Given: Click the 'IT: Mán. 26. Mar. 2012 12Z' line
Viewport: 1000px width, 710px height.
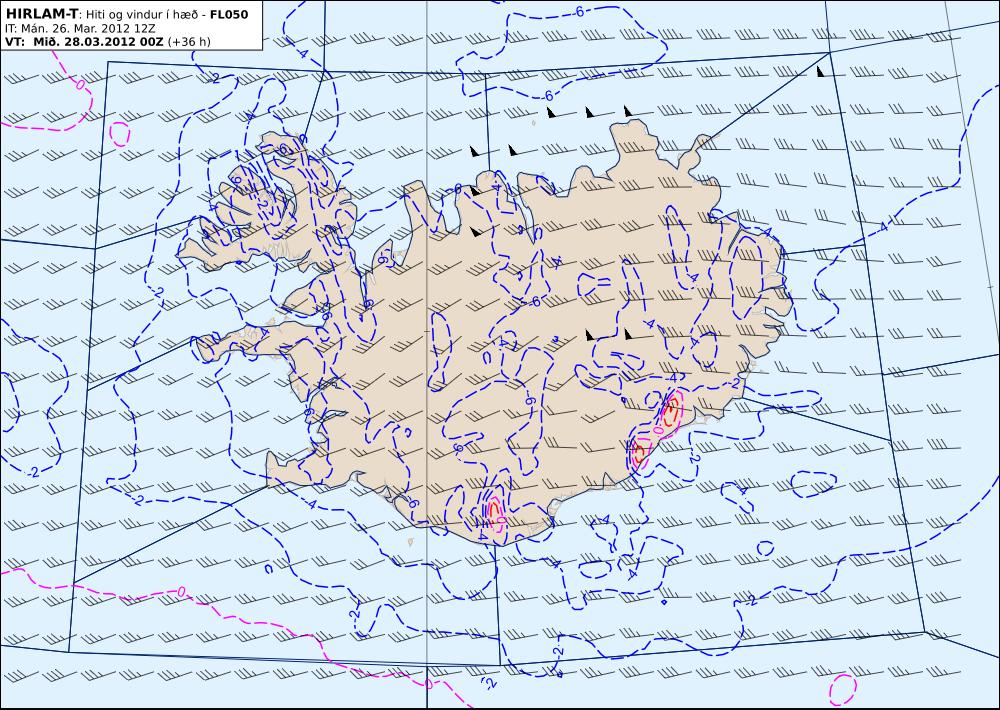Looking at the screenshot, I should (80, 29).
